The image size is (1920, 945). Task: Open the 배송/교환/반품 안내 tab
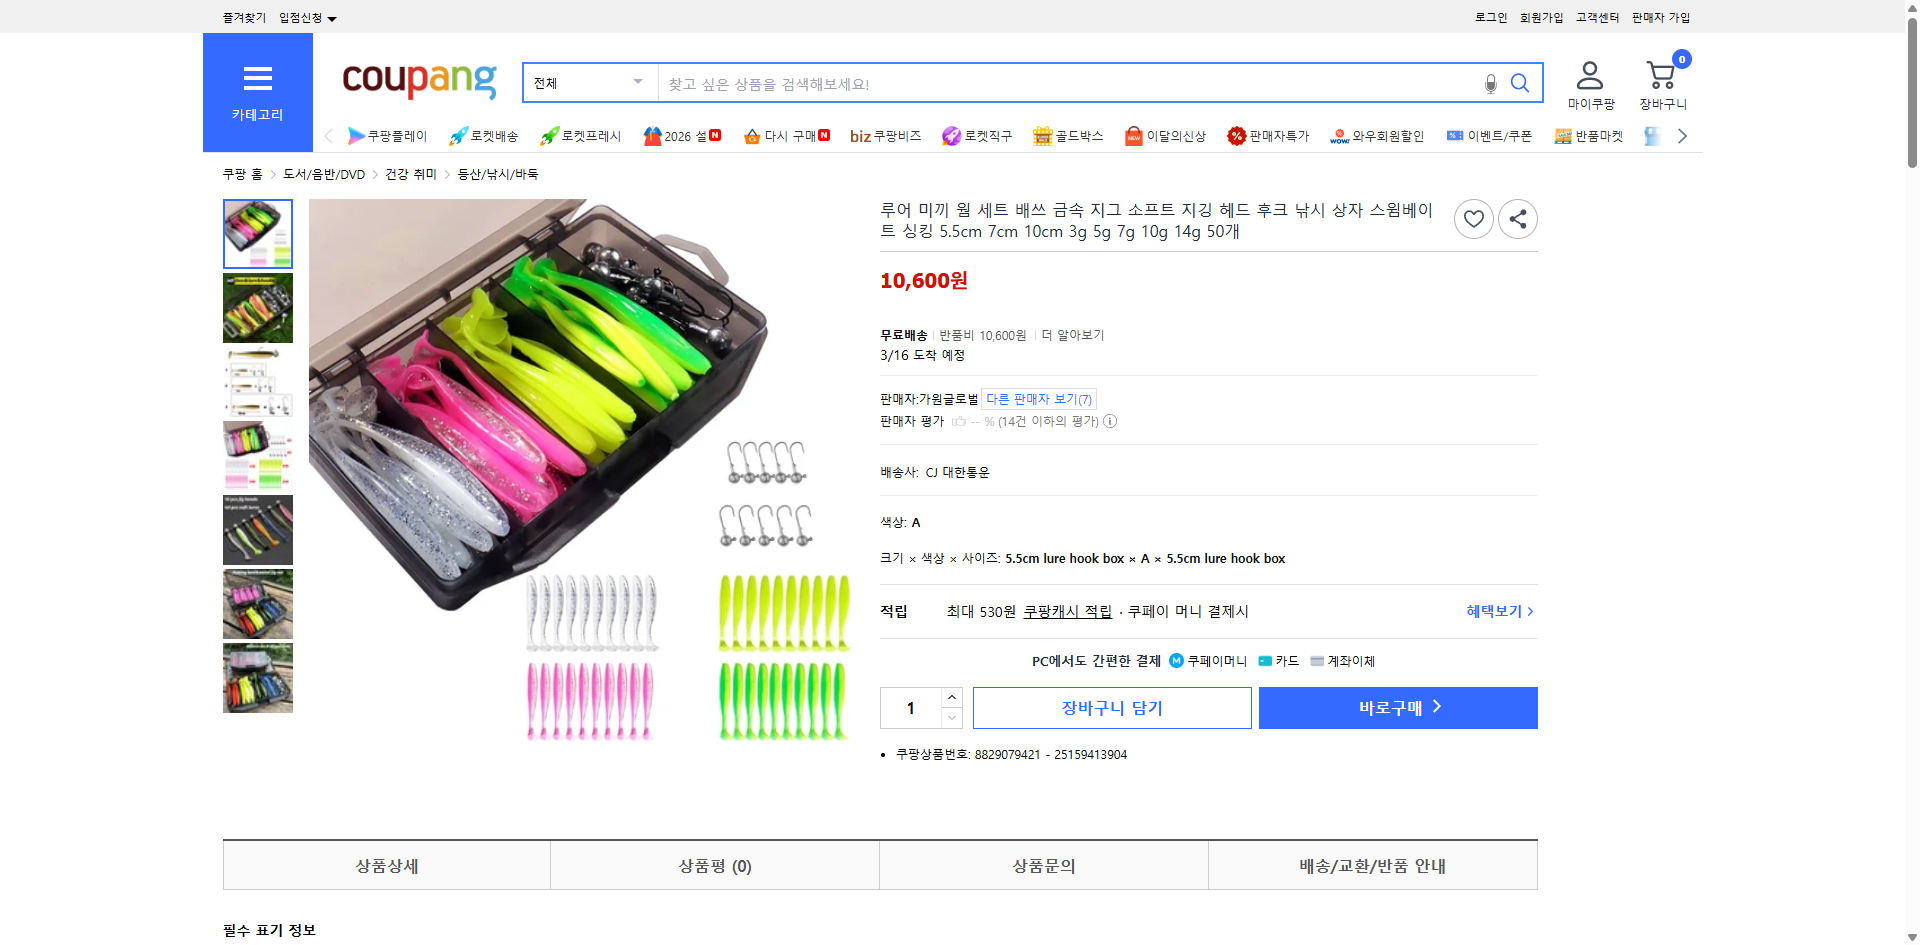pyautogui.click(x=1373, y=865)
